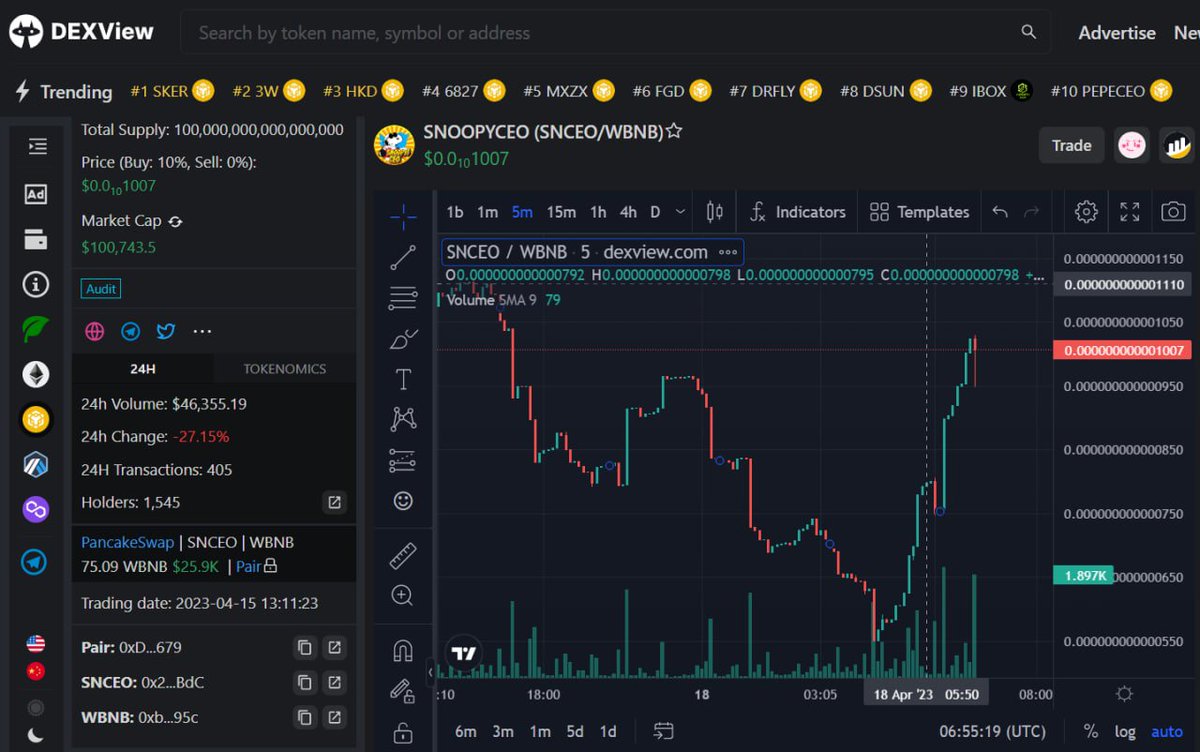Enter fullscreen chart mode
The width and height of the screenshot is (1200, 752).
point(1130,211)
